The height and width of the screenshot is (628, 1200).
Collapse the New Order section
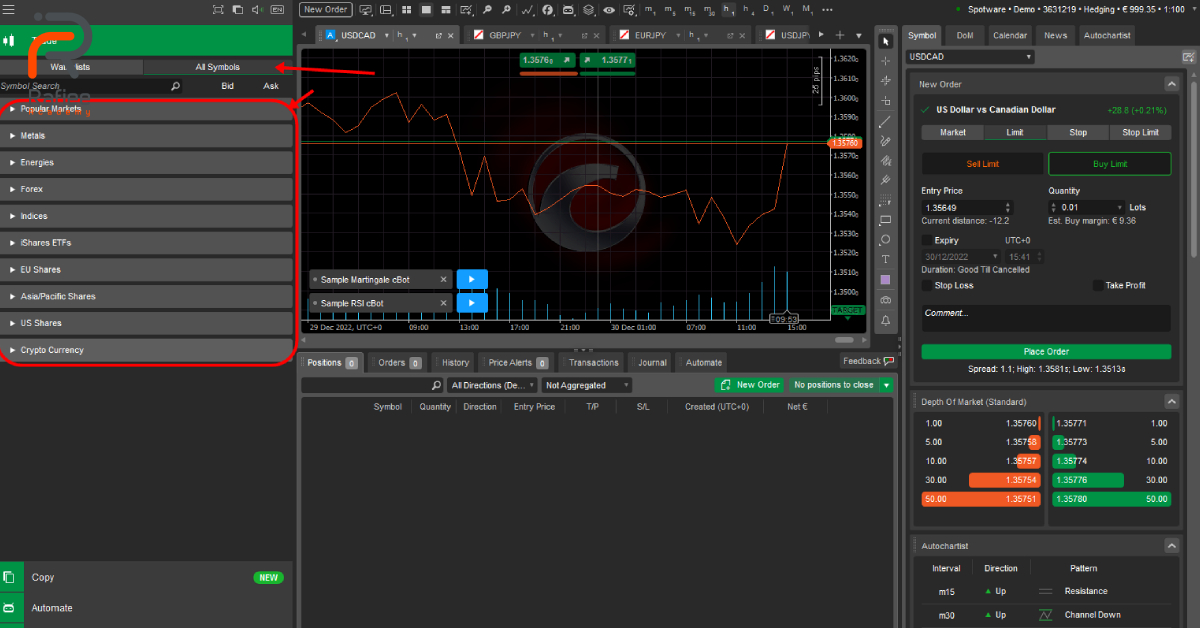(1172, 84)
